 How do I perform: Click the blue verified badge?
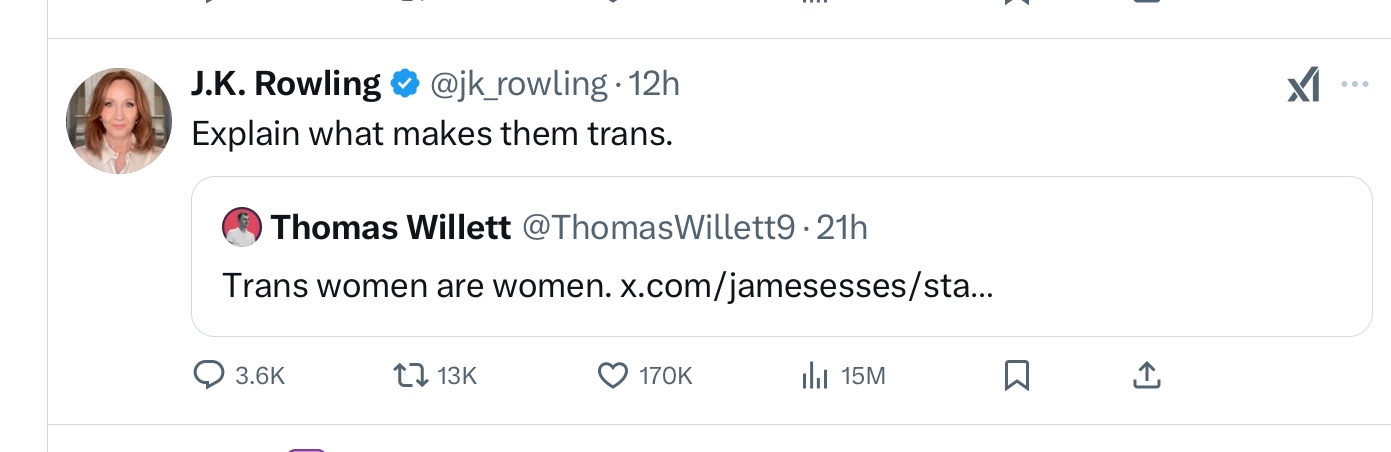(x=404, y=85)
